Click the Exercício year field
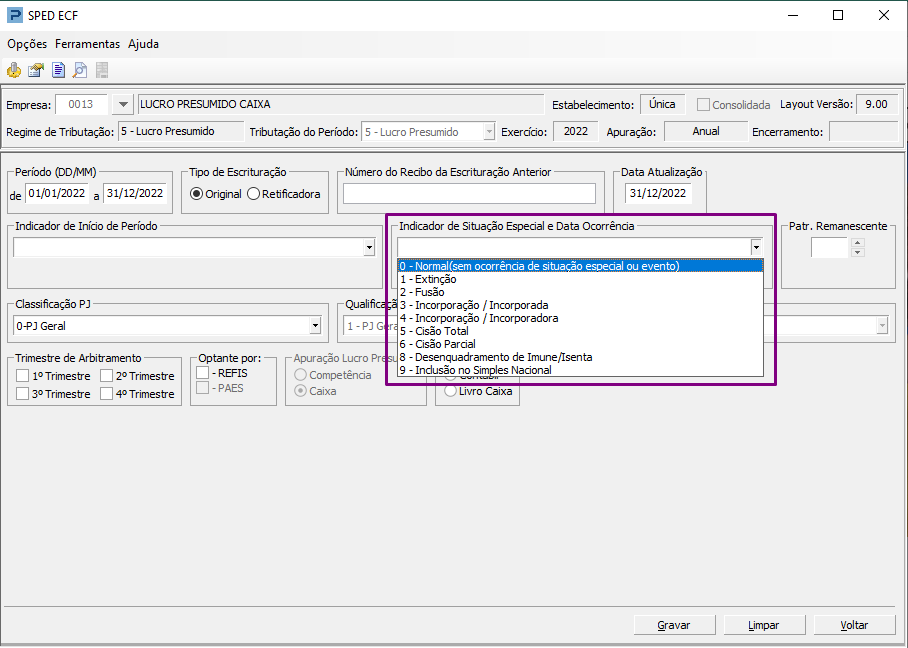Screen dimensions: 908x648 [576, 131]
